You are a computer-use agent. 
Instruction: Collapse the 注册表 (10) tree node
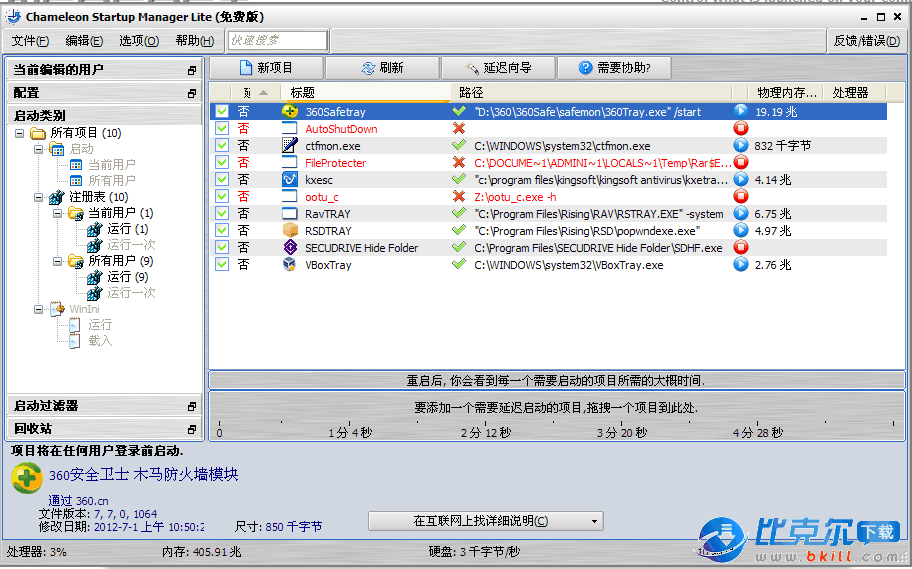pyautogui.click(x=38, y=197)
